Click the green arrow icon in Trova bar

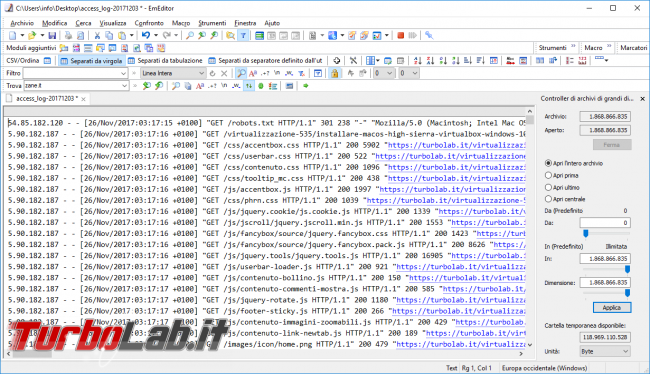click(306, 86)
